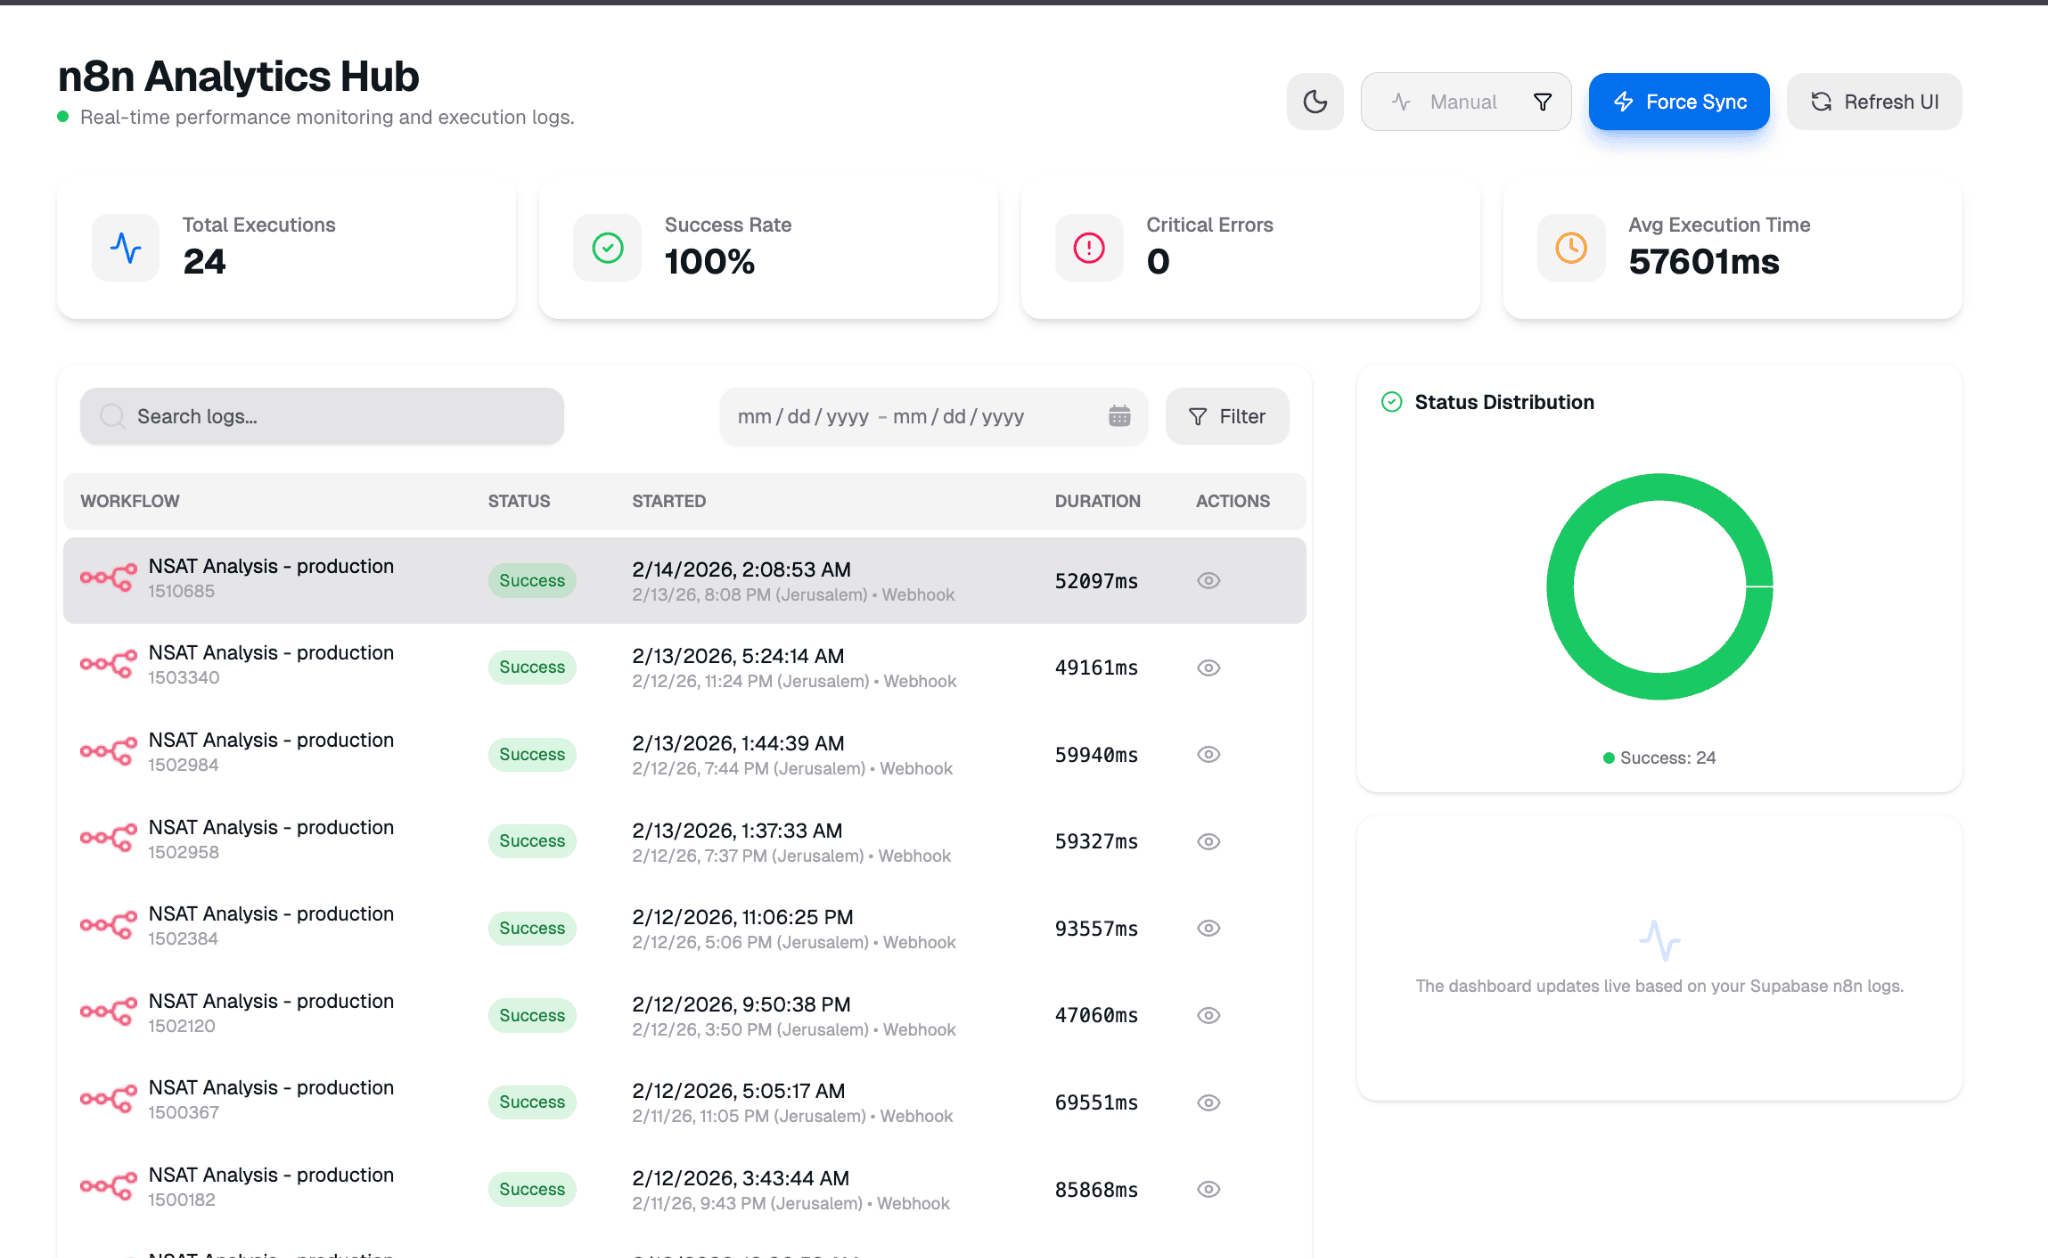Click the STATUS column header
This screenshot has height=1258, width=2048.
pyautogui.click(x=518, y=501)
